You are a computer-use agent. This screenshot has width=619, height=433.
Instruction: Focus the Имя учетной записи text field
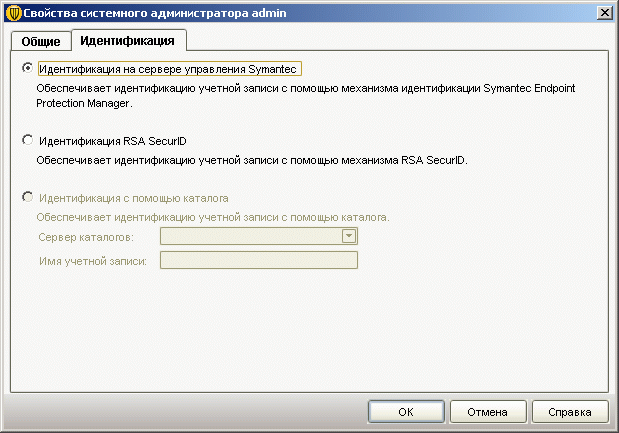tap(259, 260)
